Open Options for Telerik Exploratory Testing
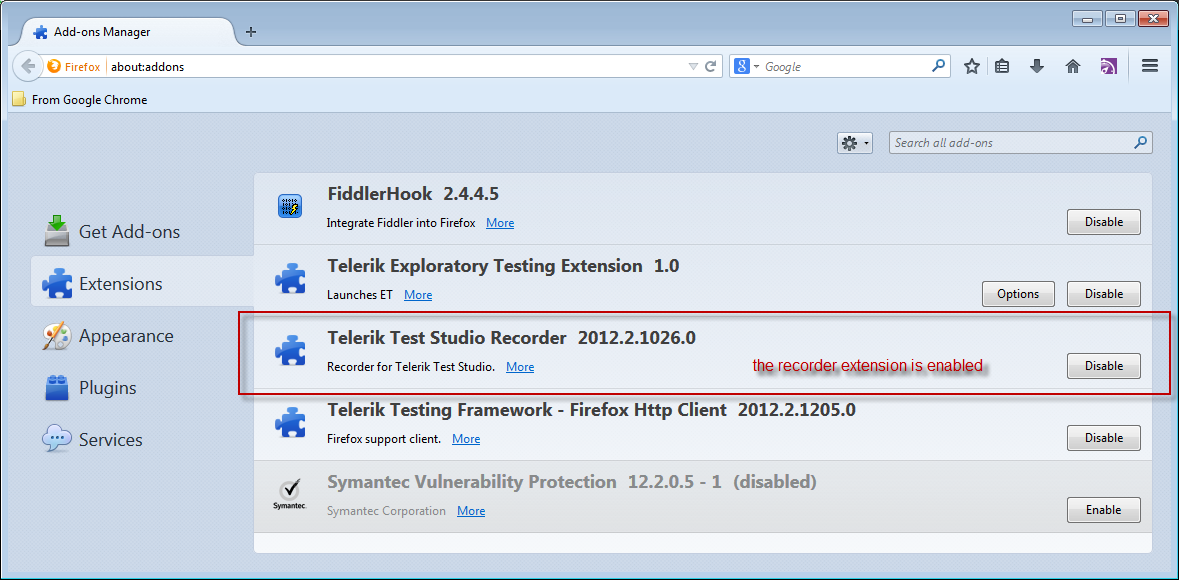Image resolution: width=1179 pixels, height=580 pixels. pyautogui.click(x=1018, y=294)
